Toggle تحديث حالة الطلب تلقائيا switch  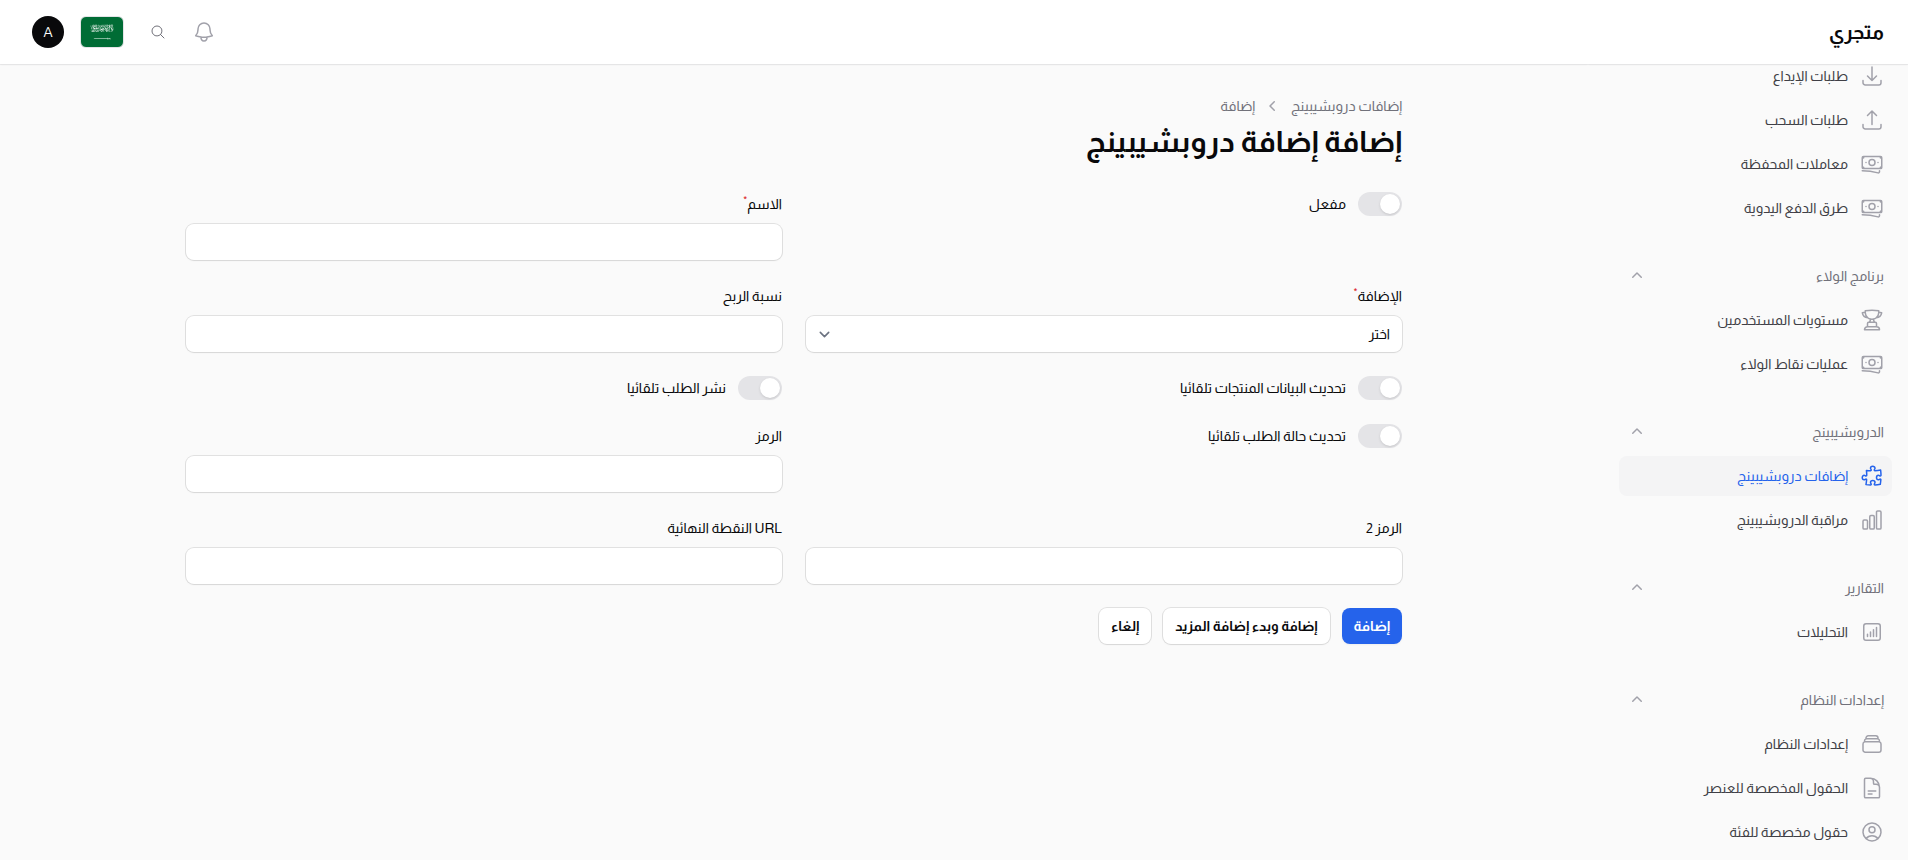click(x=1380, y=436)
